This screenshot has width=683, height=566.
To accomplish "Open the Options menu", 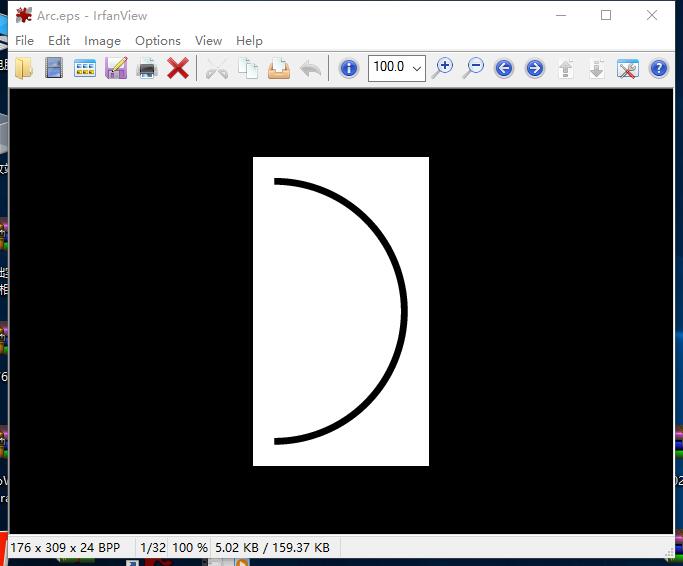I will [x=158, y=41].
